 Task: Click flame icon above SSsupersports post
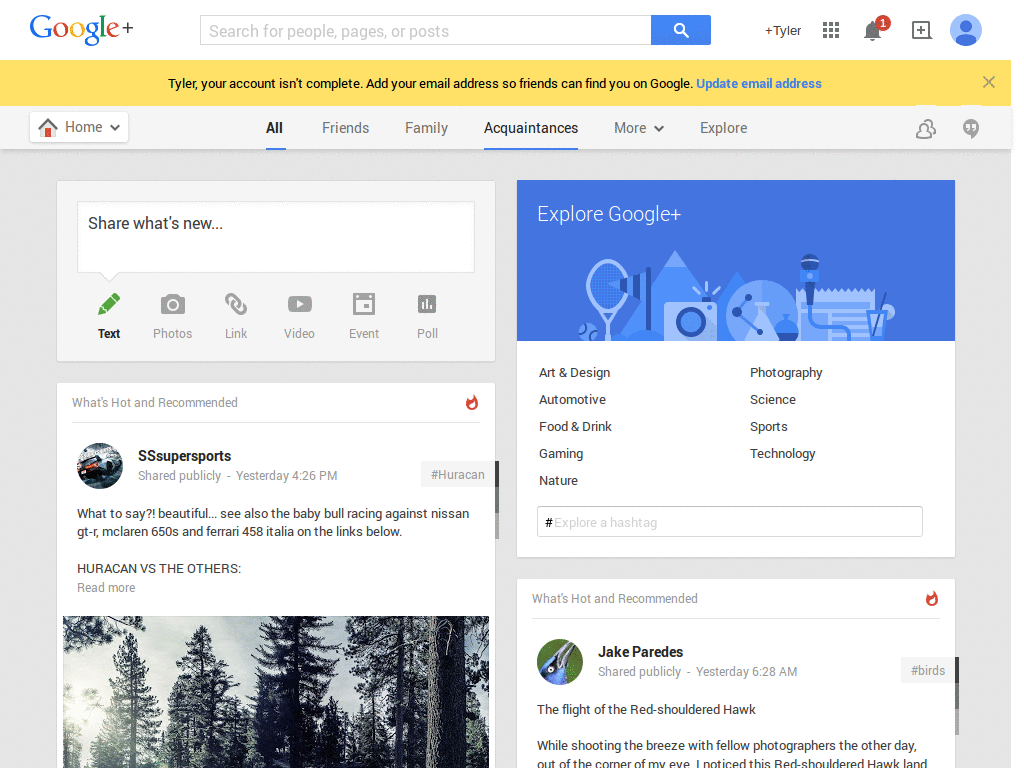[x=472, y=402]
